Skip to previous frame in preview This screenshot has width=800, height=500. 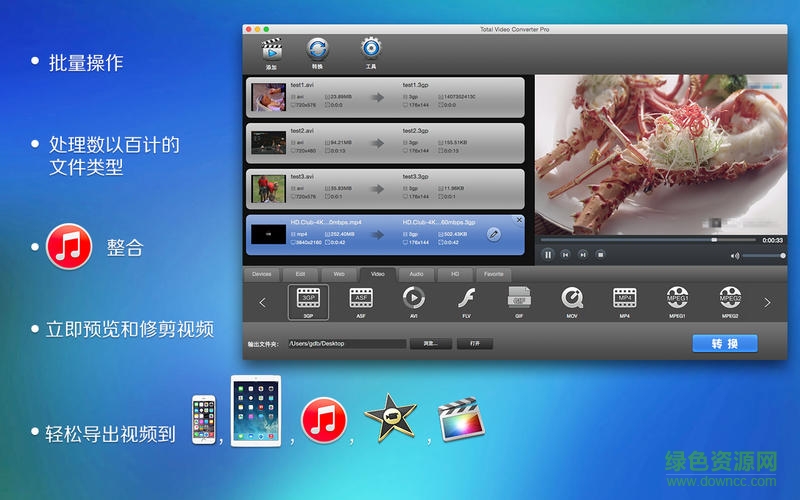565,255
